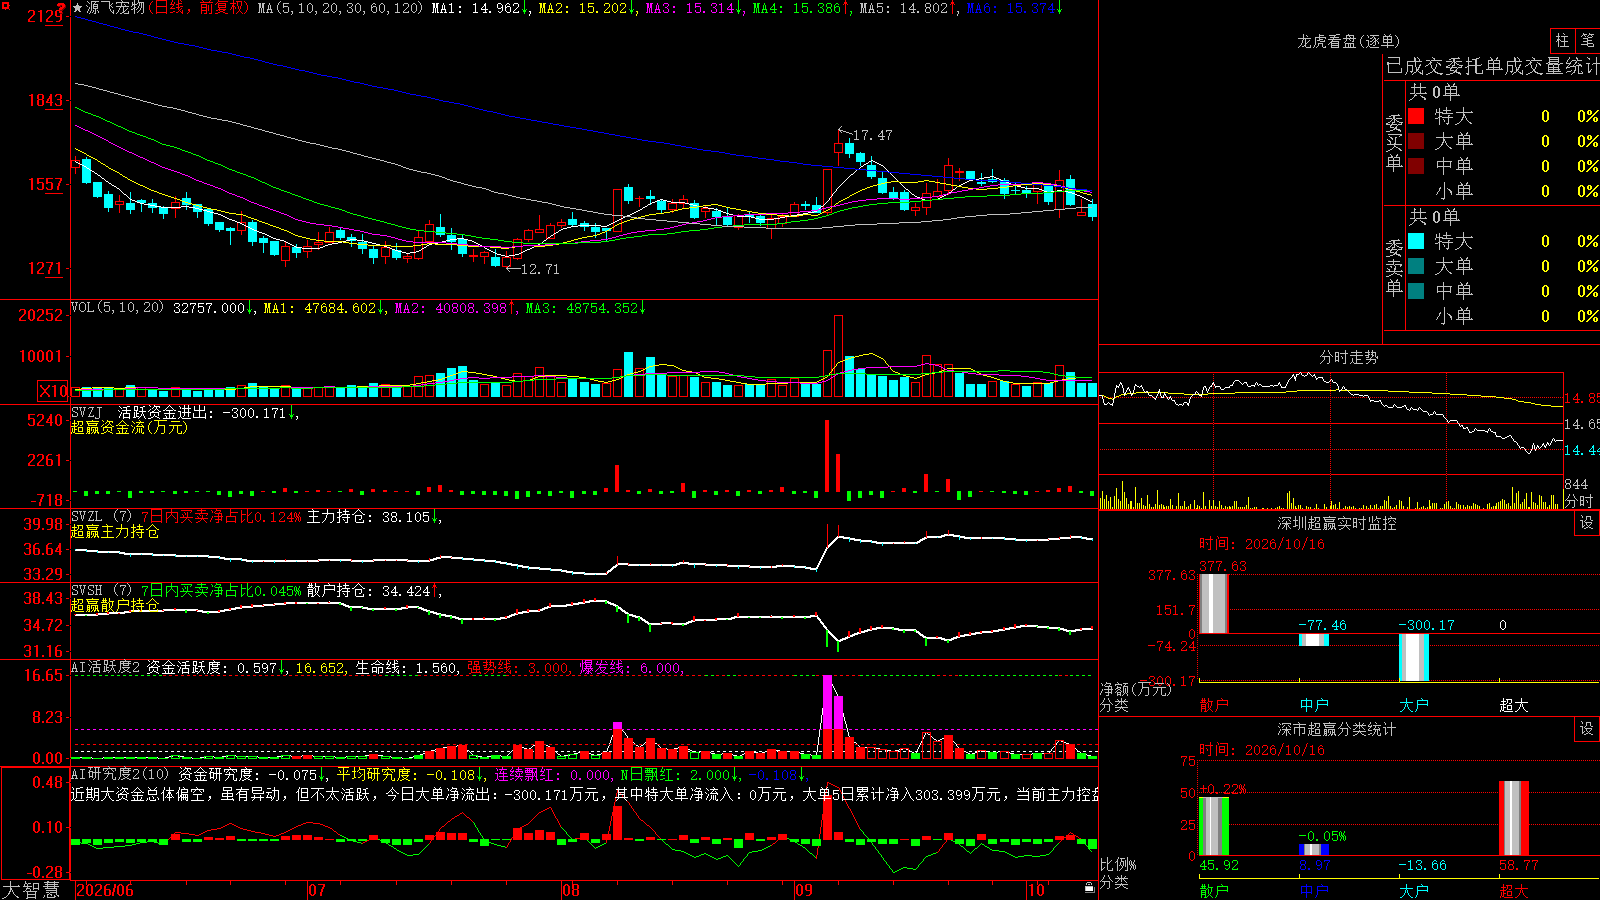Click the 深圳超赢实时监控 panel title
This screenshot has width=1600, height=900.
point(1336,523)
